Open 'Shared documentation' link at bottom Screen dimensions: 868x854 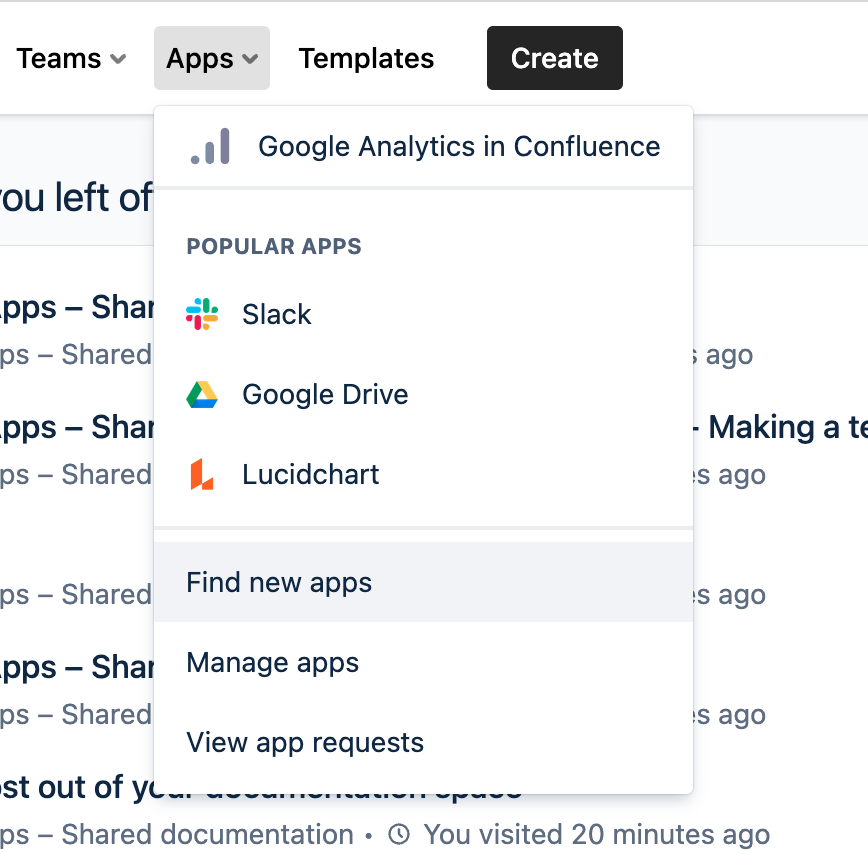tap(207, 834)
